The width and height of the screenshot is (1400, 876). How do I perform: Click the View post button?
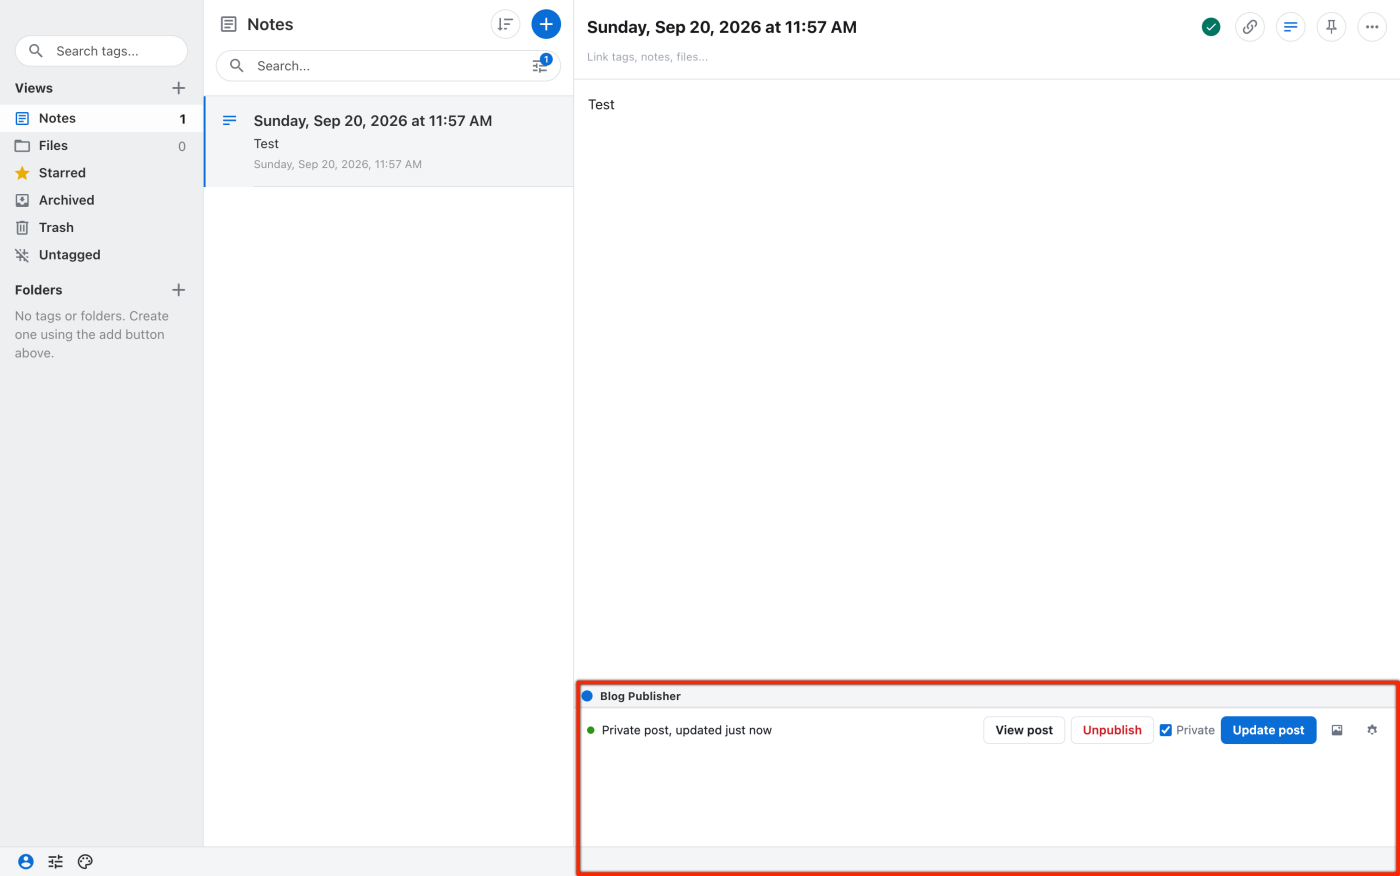click(1024, 730)
